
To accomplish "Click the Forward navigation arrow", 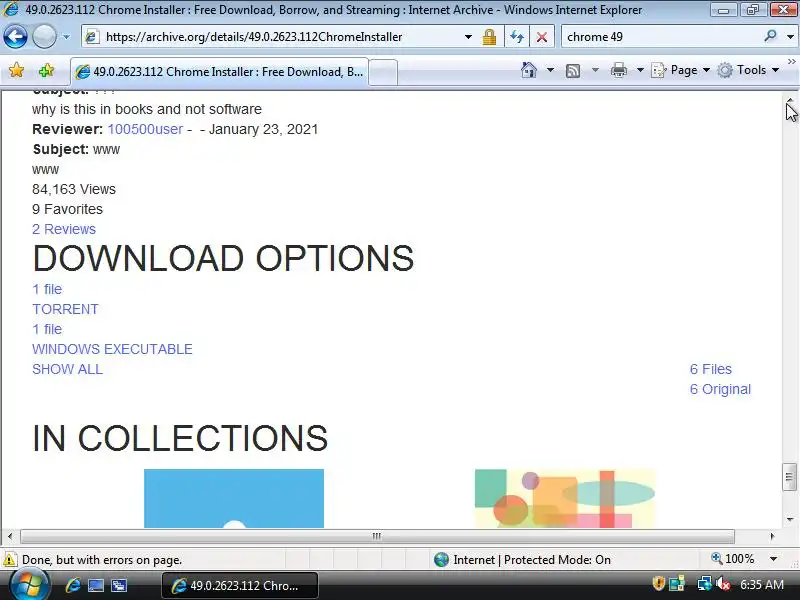I will (x=44, y=37).
